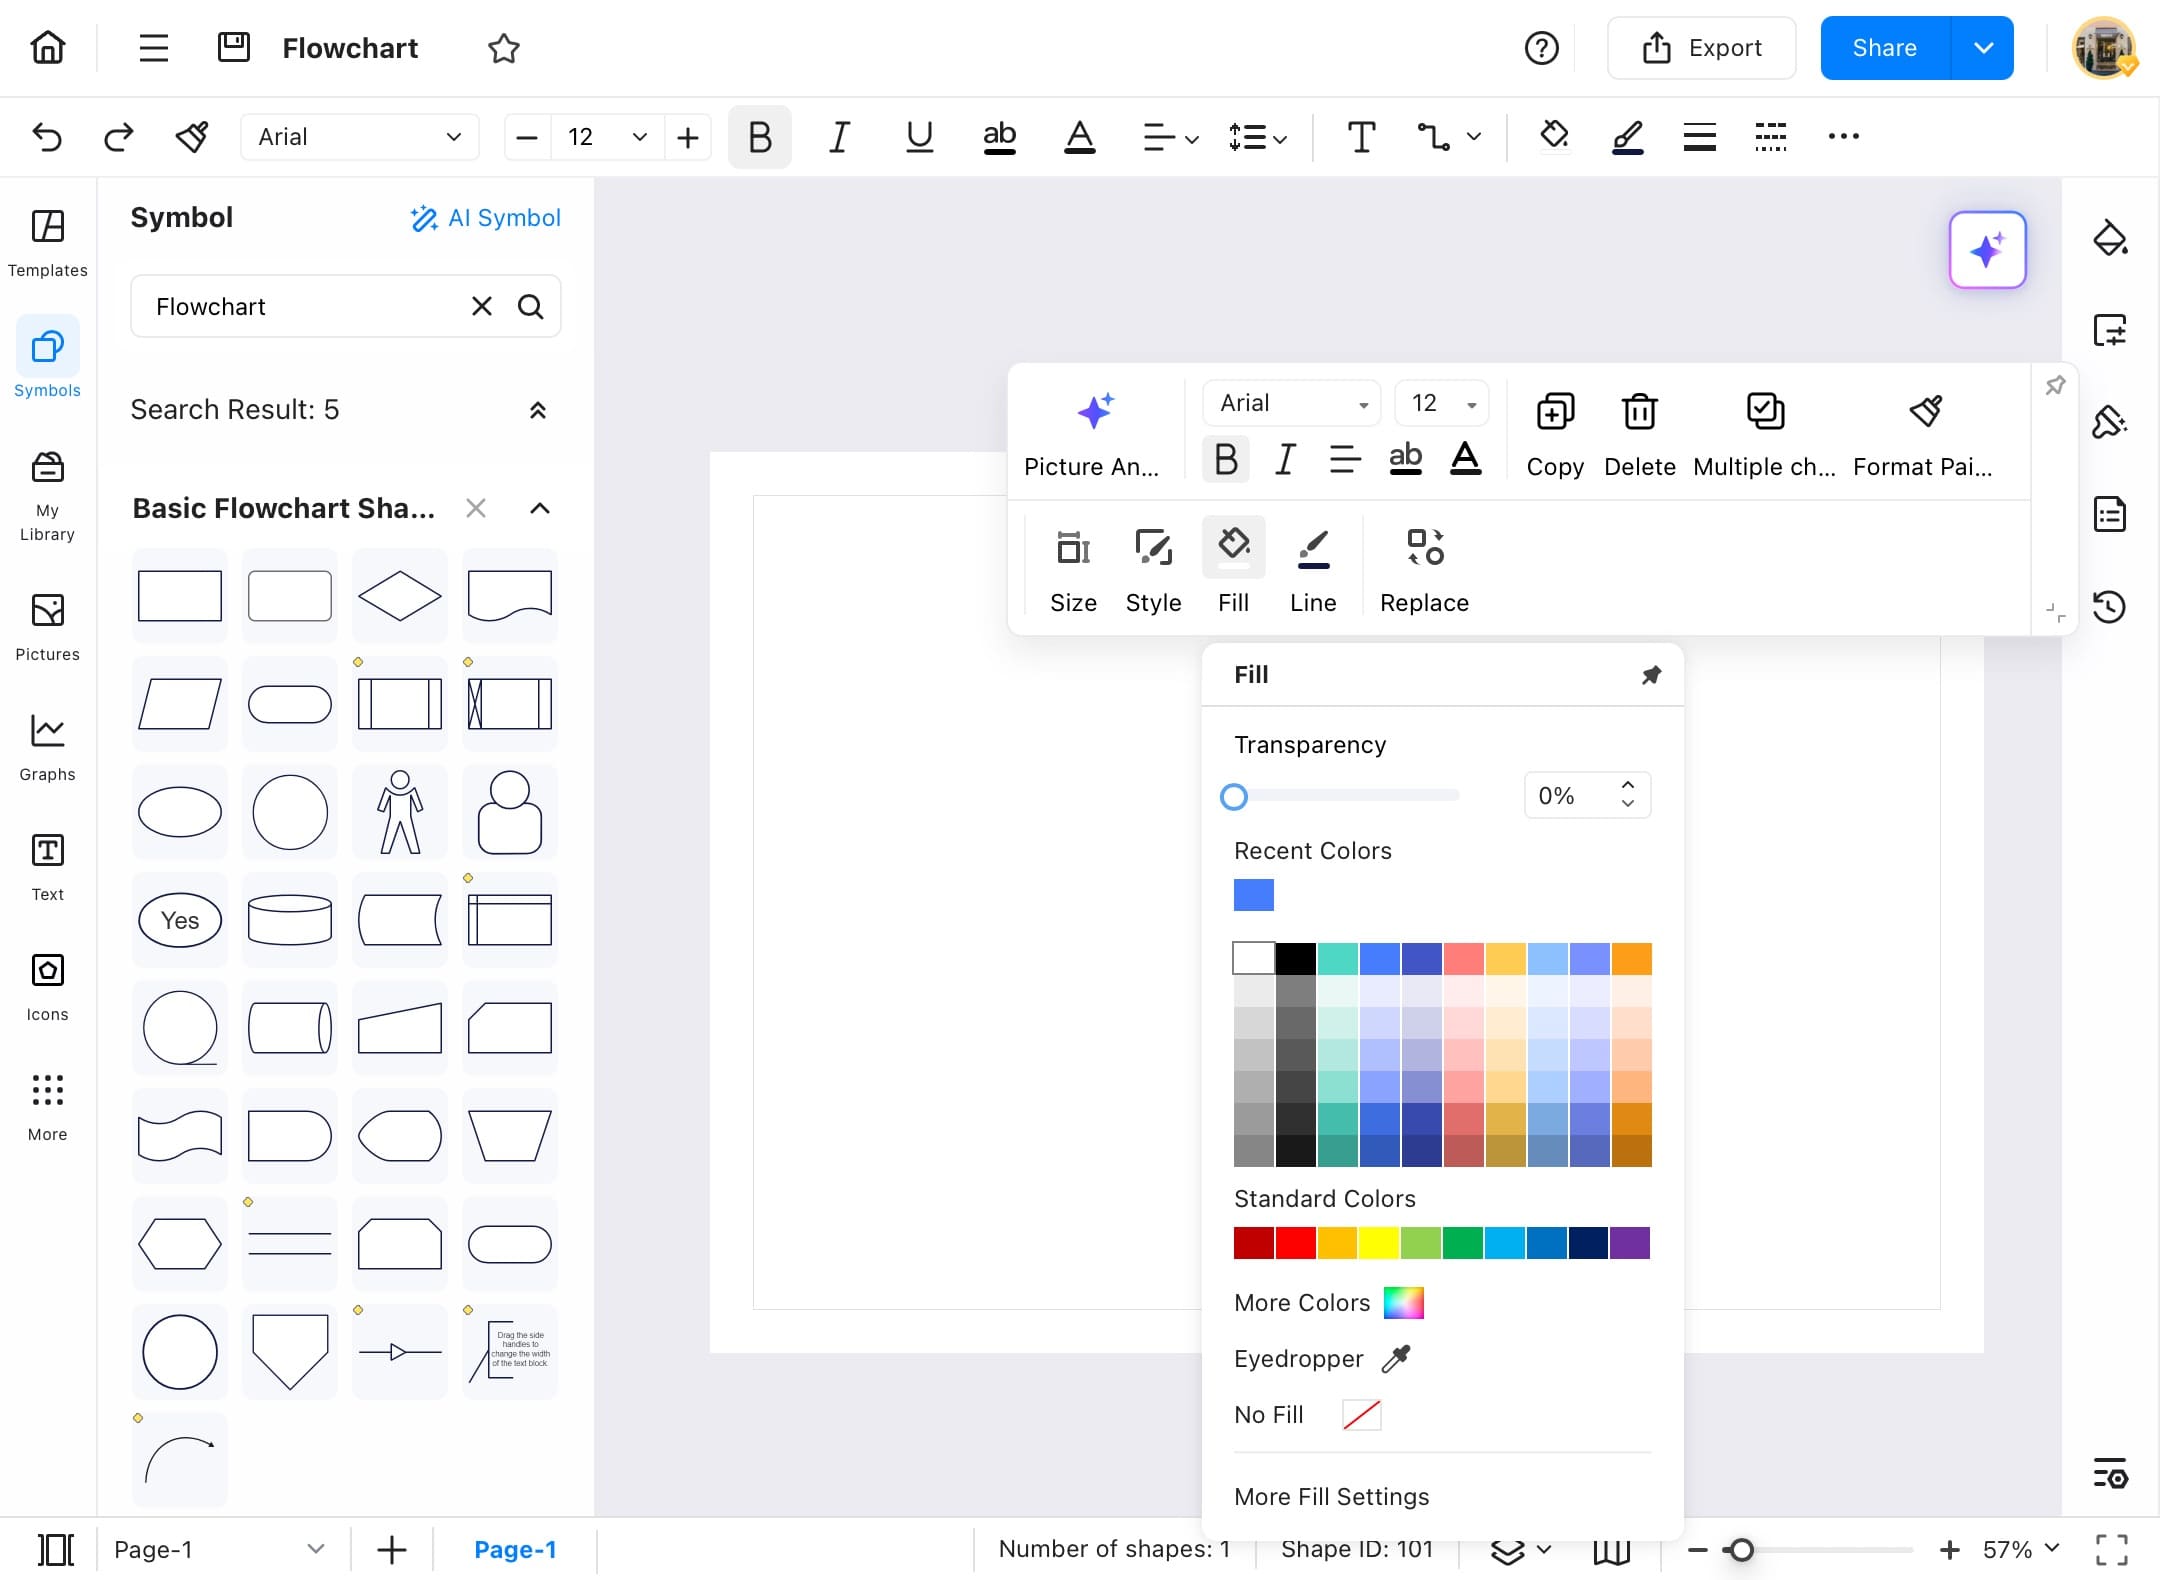Open More Fill Settings
Screen dimensions: 2160x1580
pos(1331,1496)
